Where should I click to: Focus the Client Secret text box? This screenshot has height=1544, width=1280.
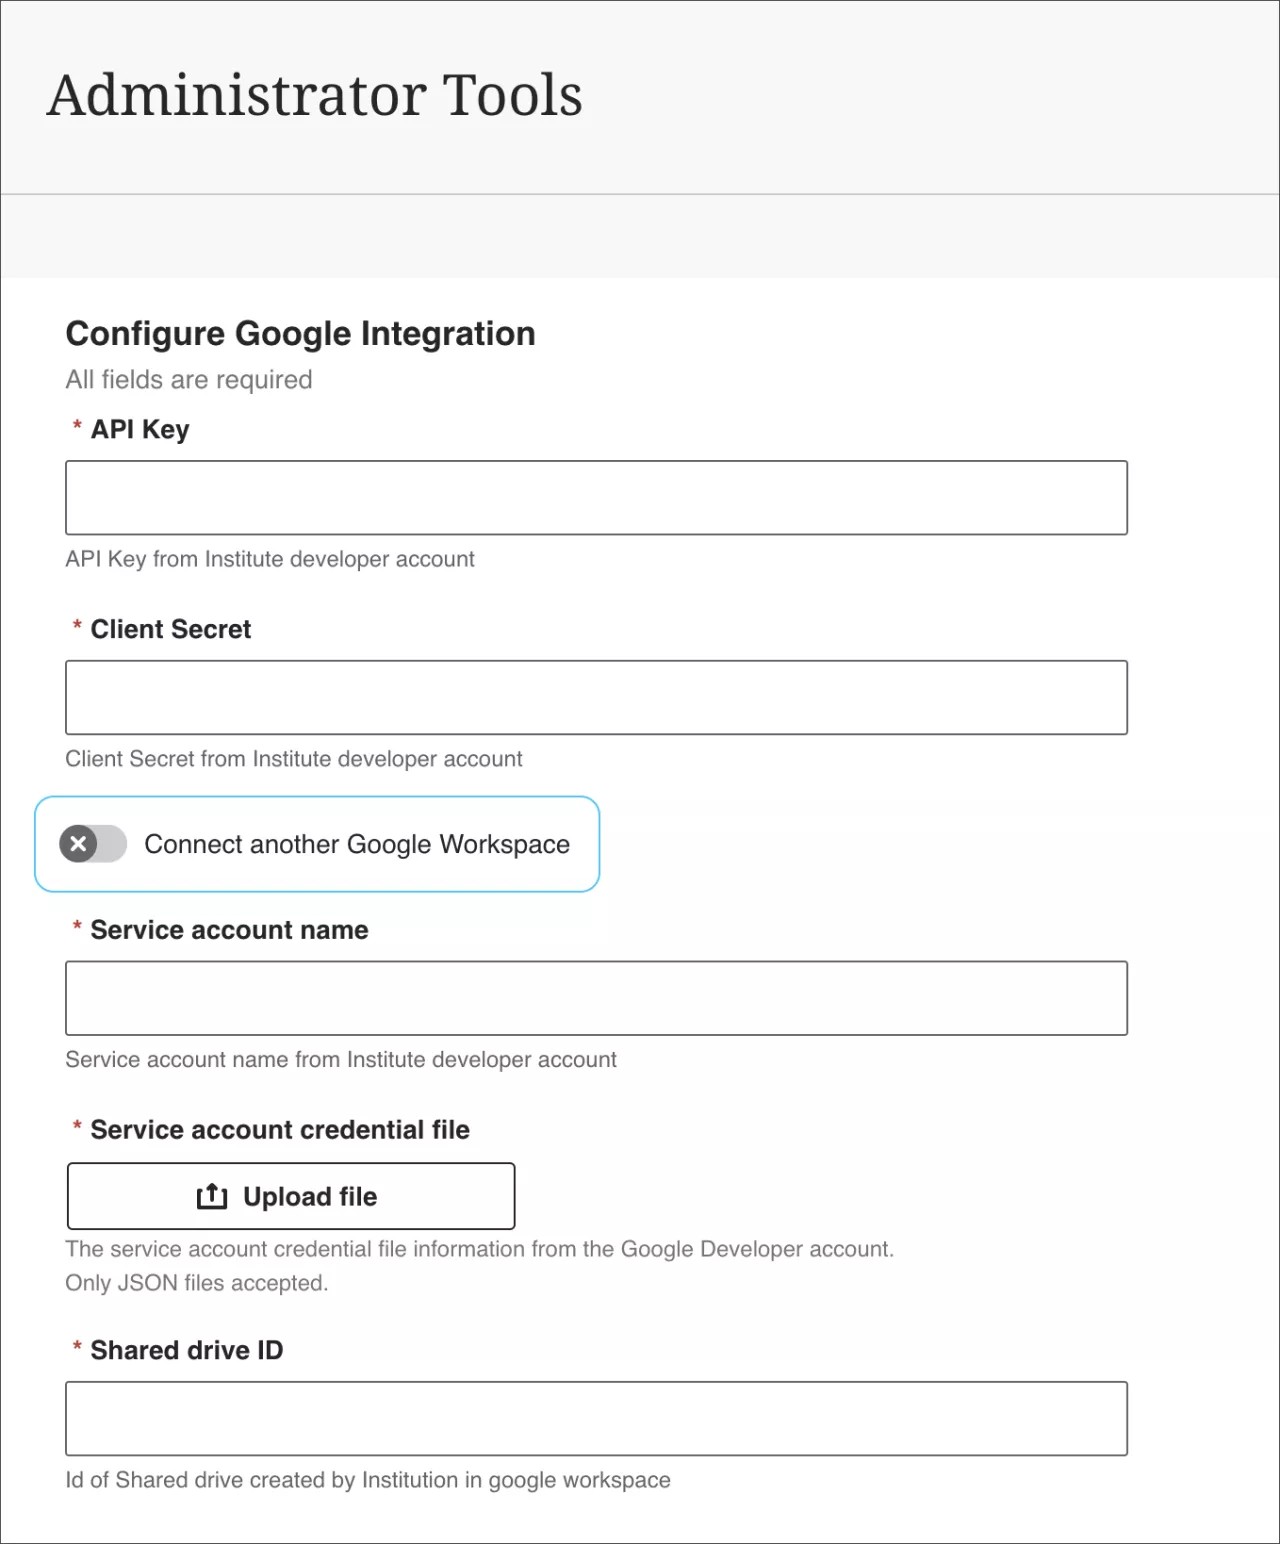coord(596,697)
